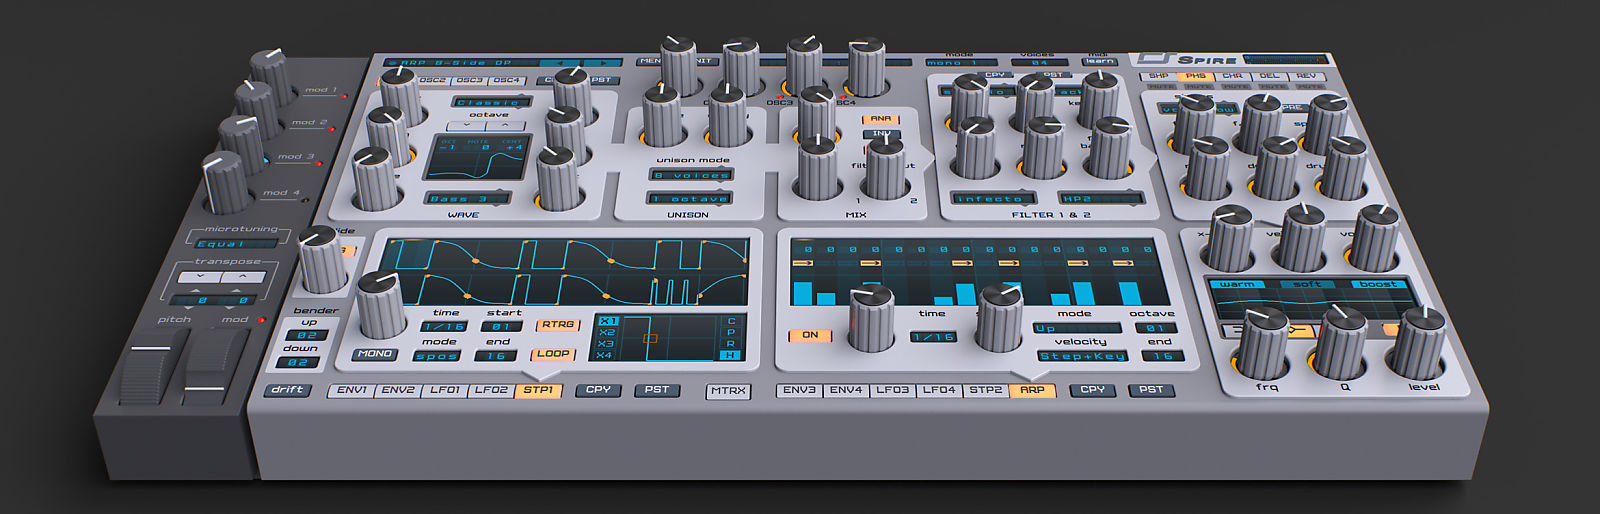Image resolution: width=1600 pixels, height=514 pixels.
Task: Go to next preset with right arrow
Action: pyautogui.click(x=602, y=62)
